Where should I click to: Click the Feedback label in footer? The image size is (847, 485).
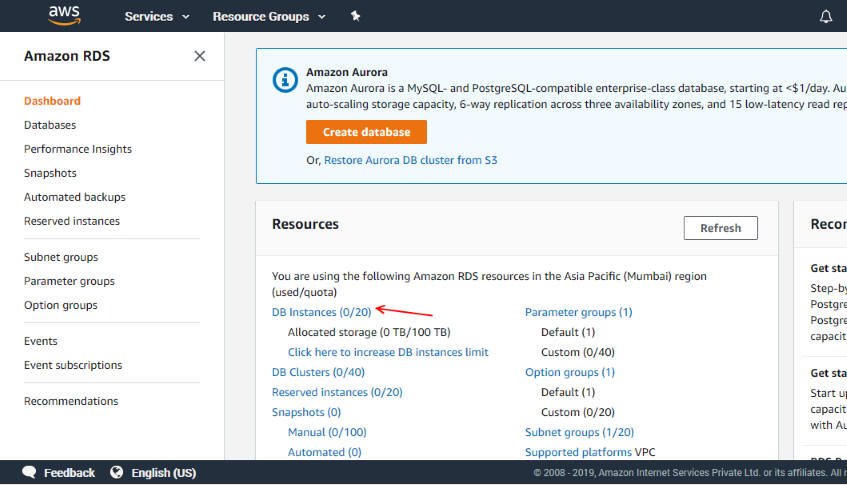pyautogui.click(x=69, y=473)
